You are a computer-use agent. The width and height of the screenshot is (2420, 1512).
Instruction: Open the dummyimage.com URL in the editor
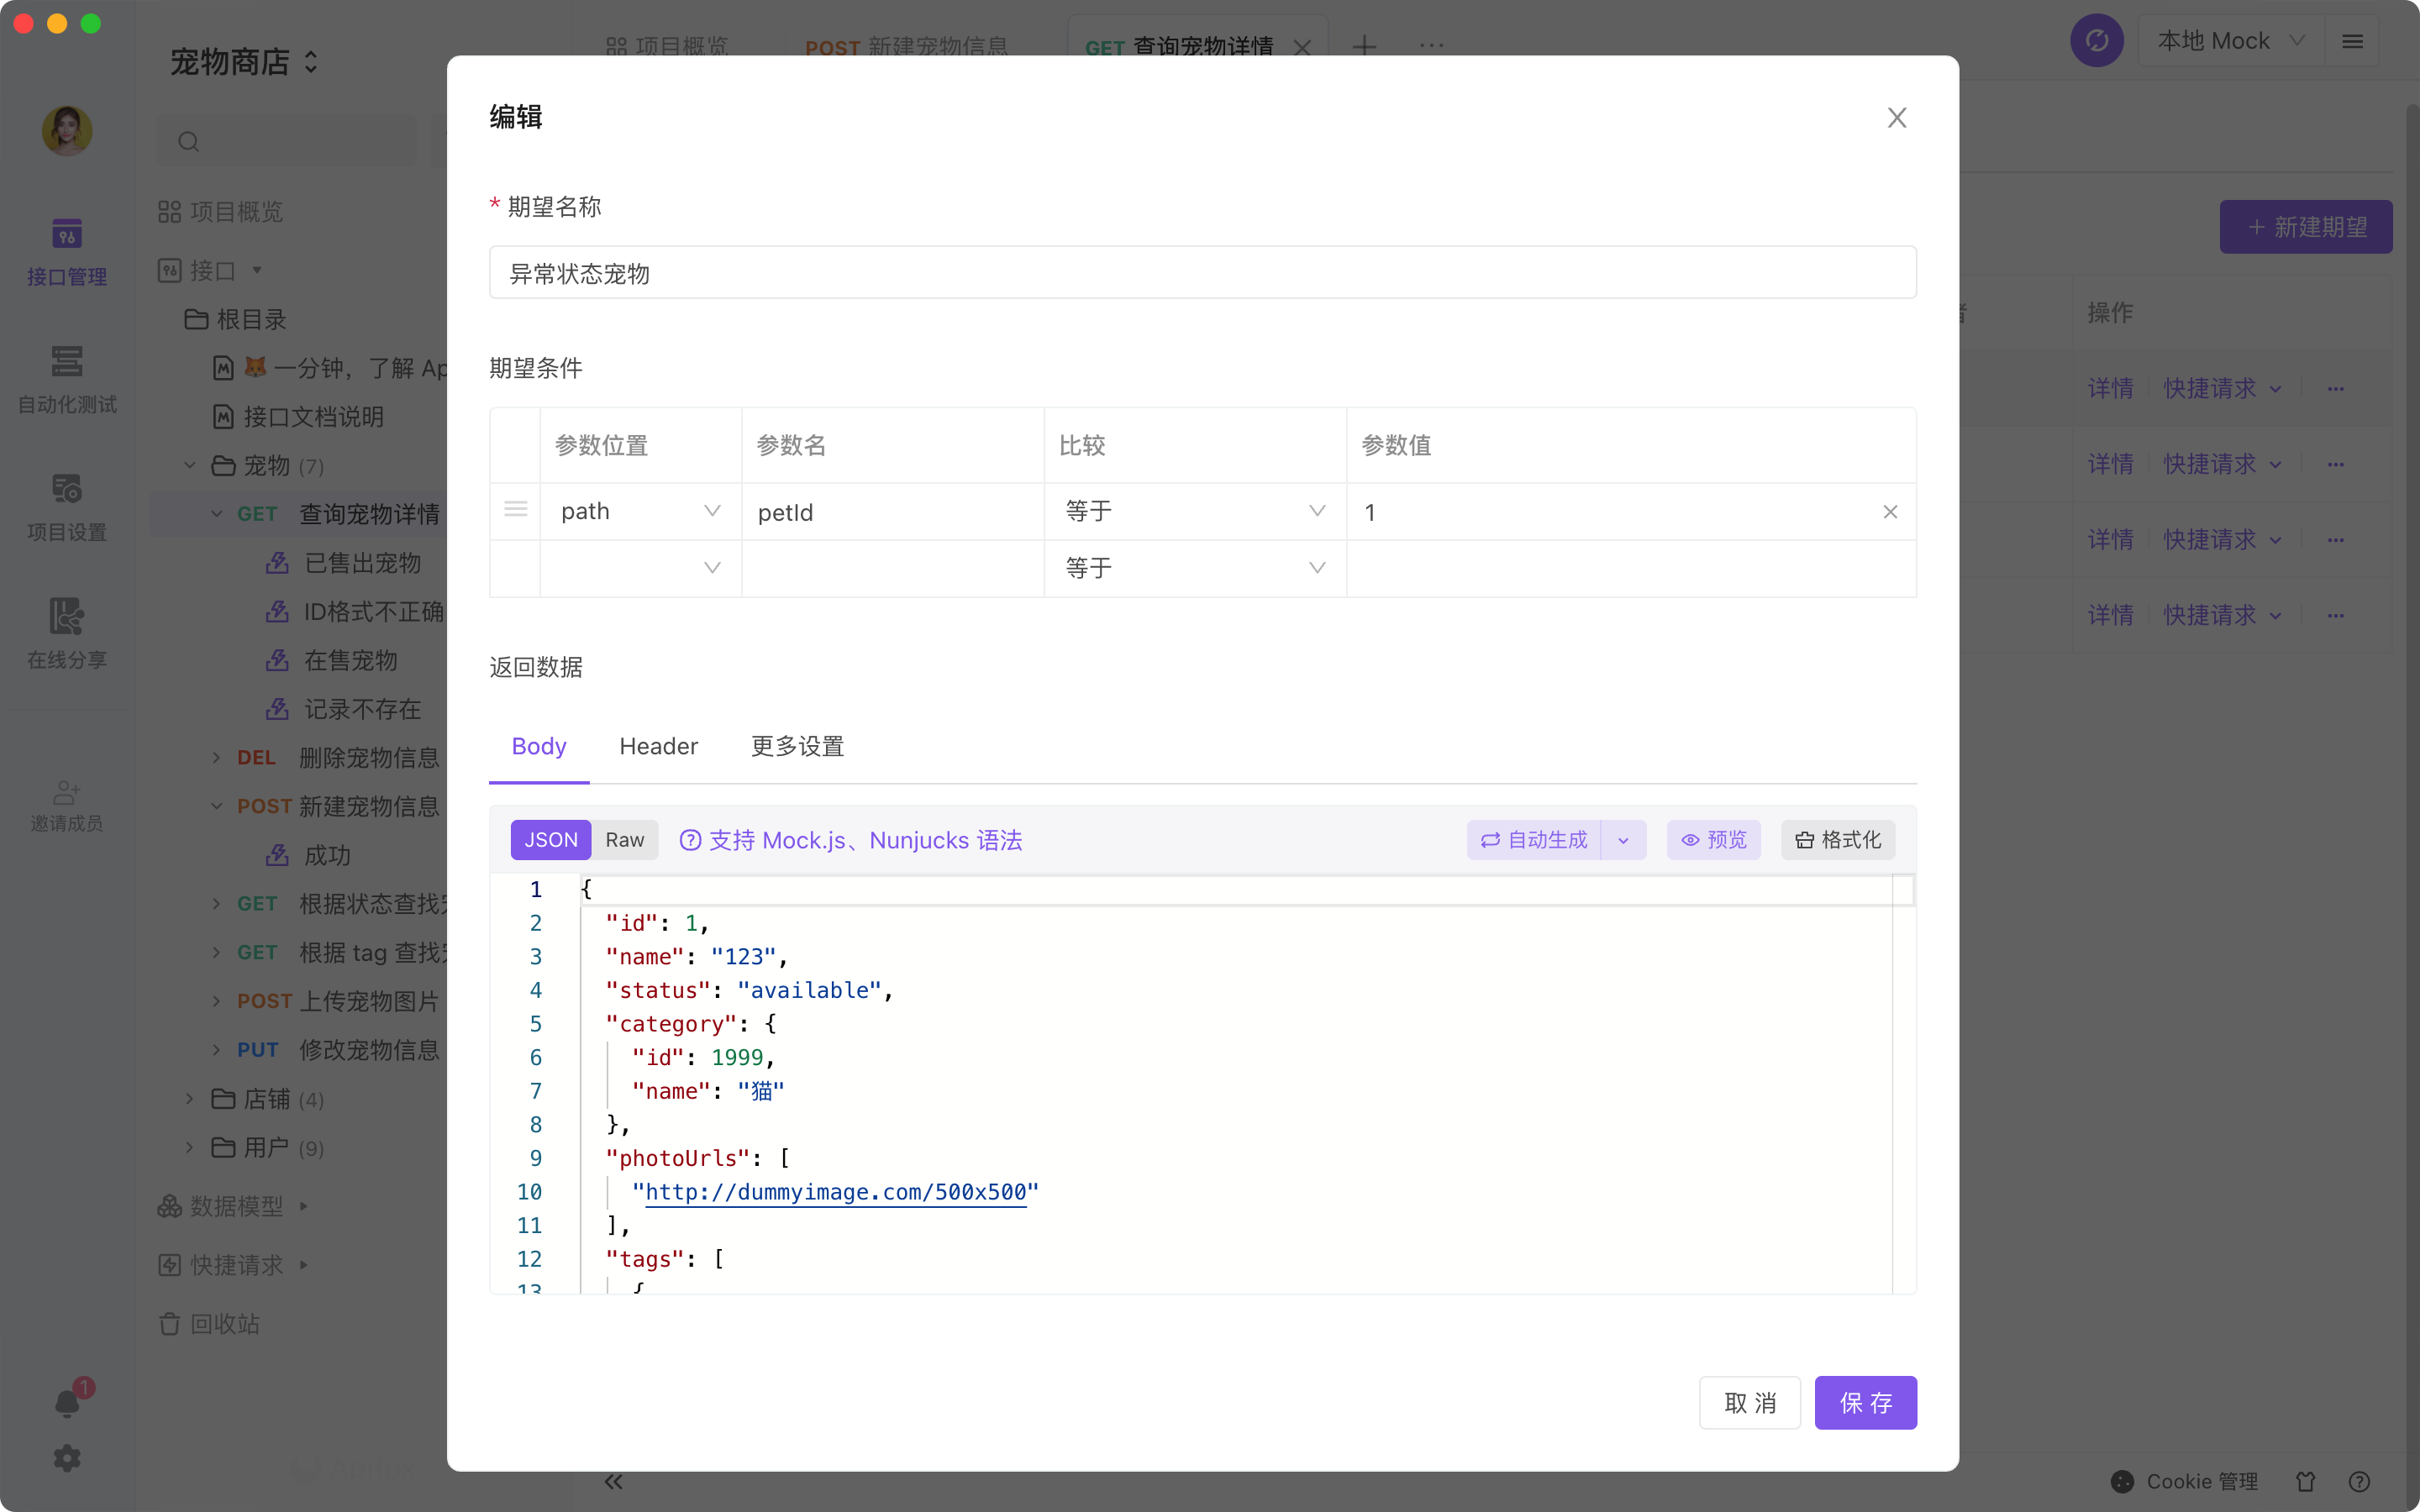click(835, 1192)
